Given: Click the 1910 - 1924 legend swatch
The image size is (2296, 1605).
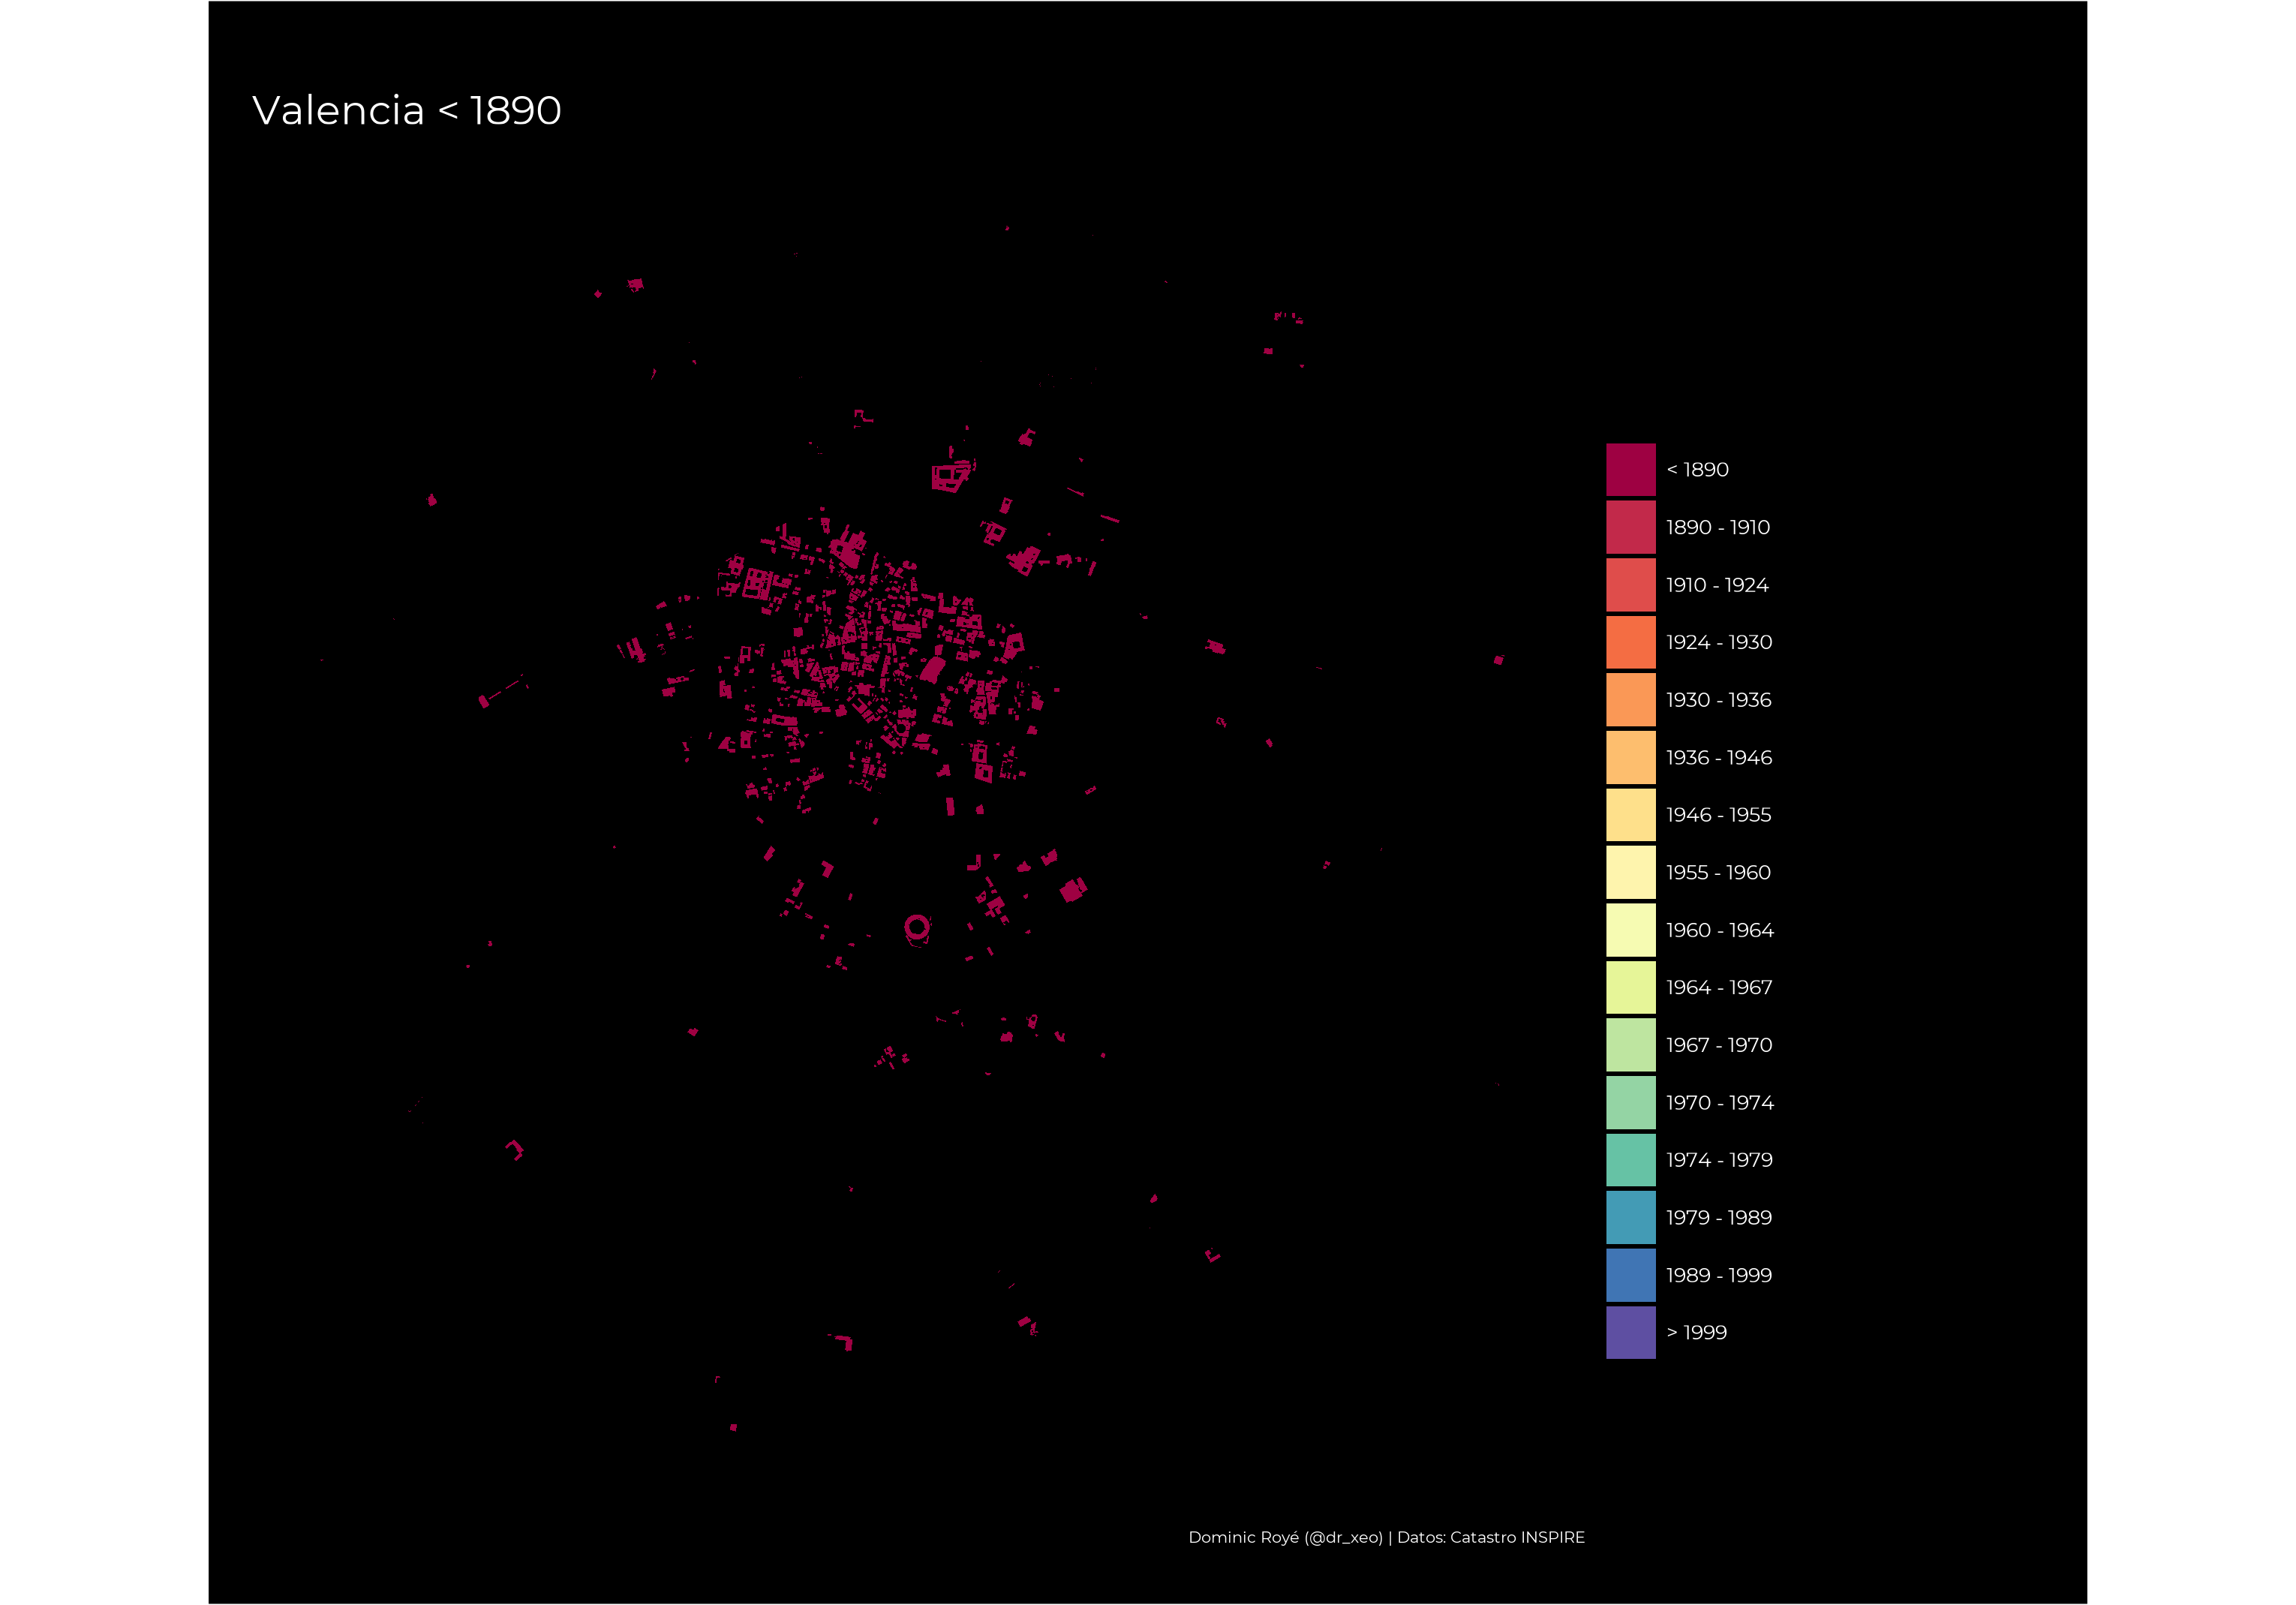Looking at the screenshot, I should 1630,585.
